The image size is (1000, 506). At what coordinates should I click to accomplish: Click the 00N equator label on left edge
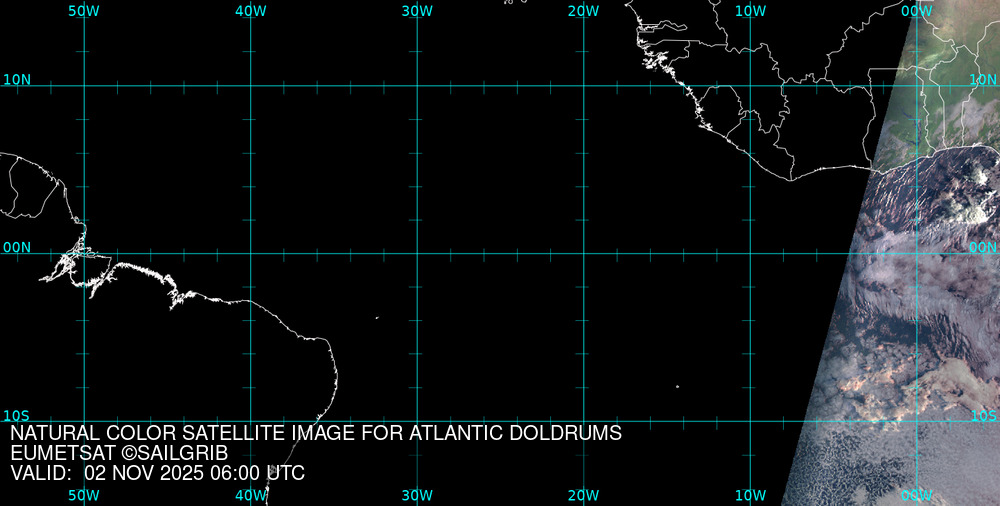tap(16, 247)
